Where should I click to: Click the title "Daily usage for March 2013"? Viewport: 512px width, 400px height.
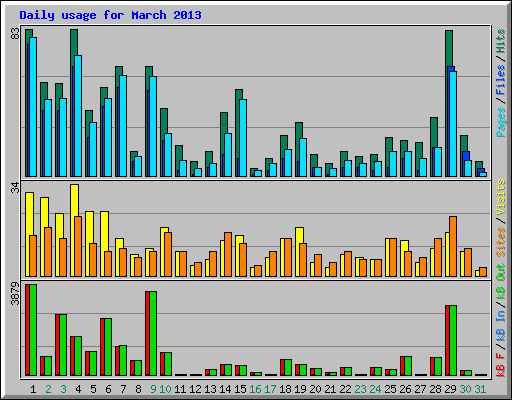[110, 15]
